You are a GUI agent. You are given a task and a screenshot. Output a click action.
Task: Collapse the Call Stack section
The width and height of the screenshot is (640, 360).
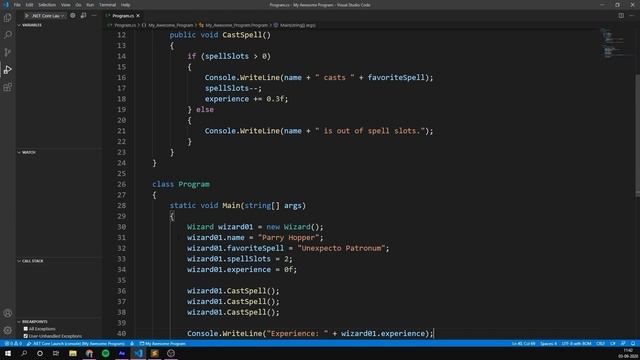[59, 261]
